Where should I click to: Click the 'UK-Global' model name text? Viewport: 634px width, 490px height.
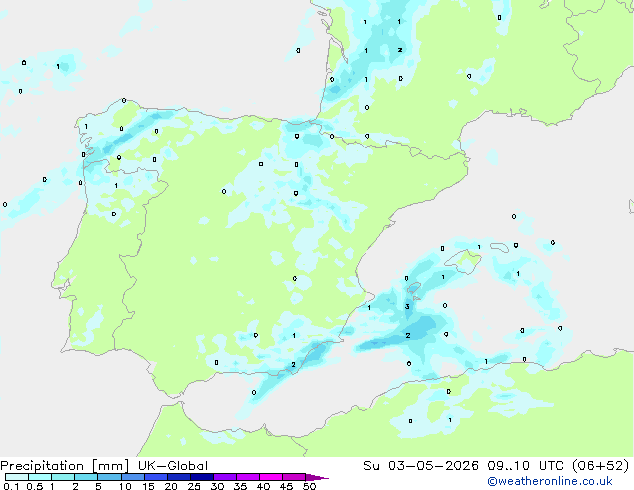tap(173, 466)
